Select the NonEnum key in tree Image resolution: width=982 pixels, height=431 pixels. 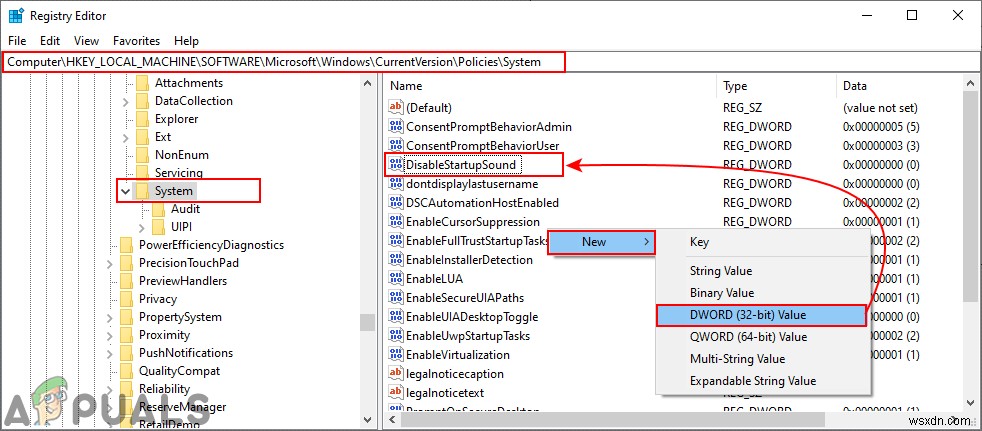pos(182,155)
